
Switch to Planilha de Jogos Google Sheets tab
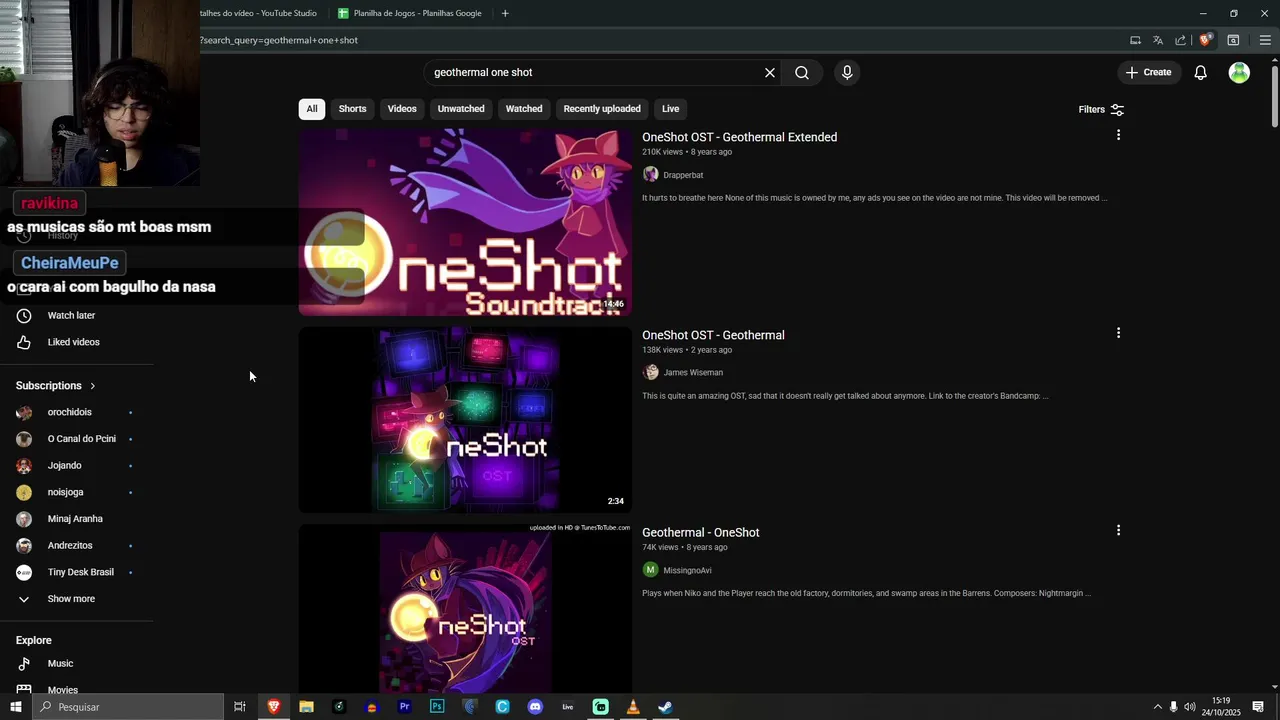click(410, 13)
